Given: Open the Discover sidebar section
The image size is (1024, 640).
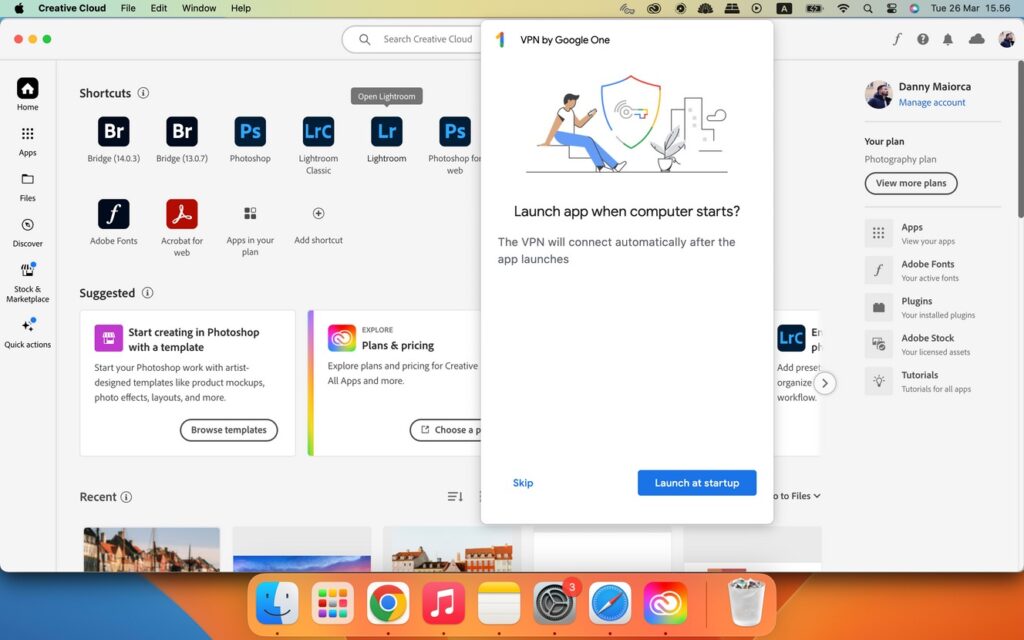Looking at the screenshot, I should [x=27, y=232].
